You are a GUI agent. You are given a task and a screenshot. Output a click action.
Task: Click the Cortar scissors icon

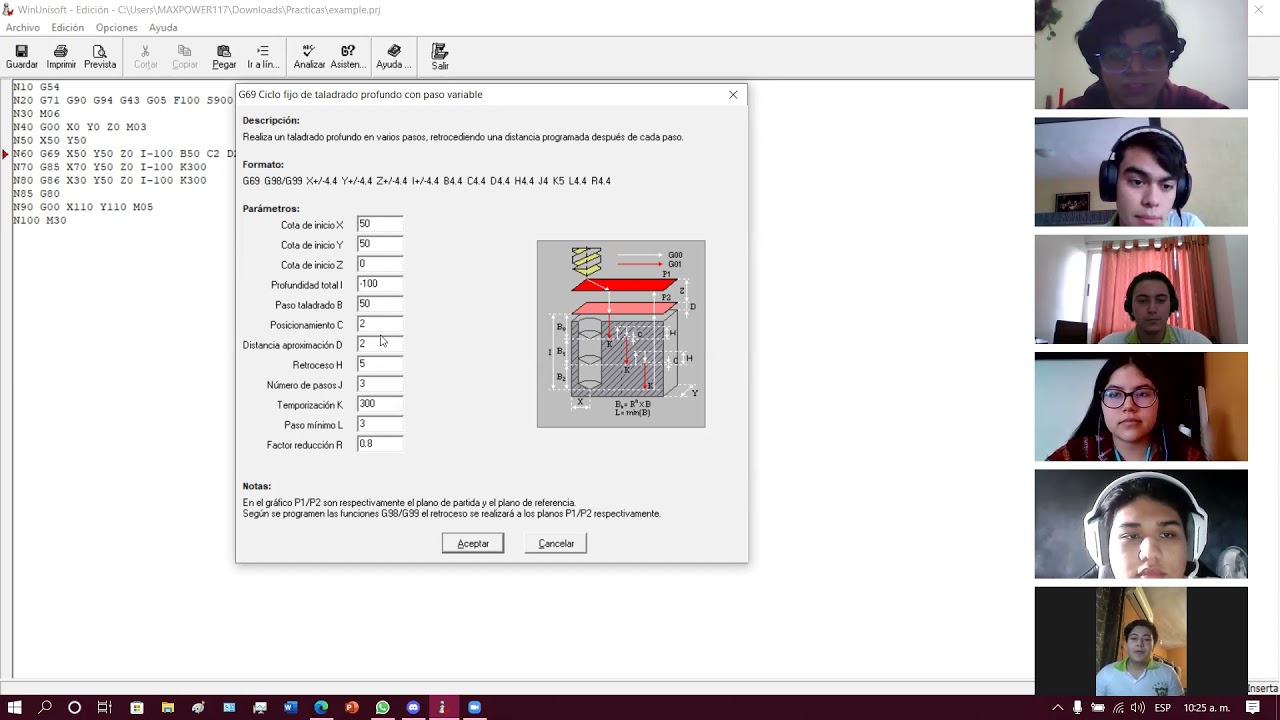click(146, 57)
